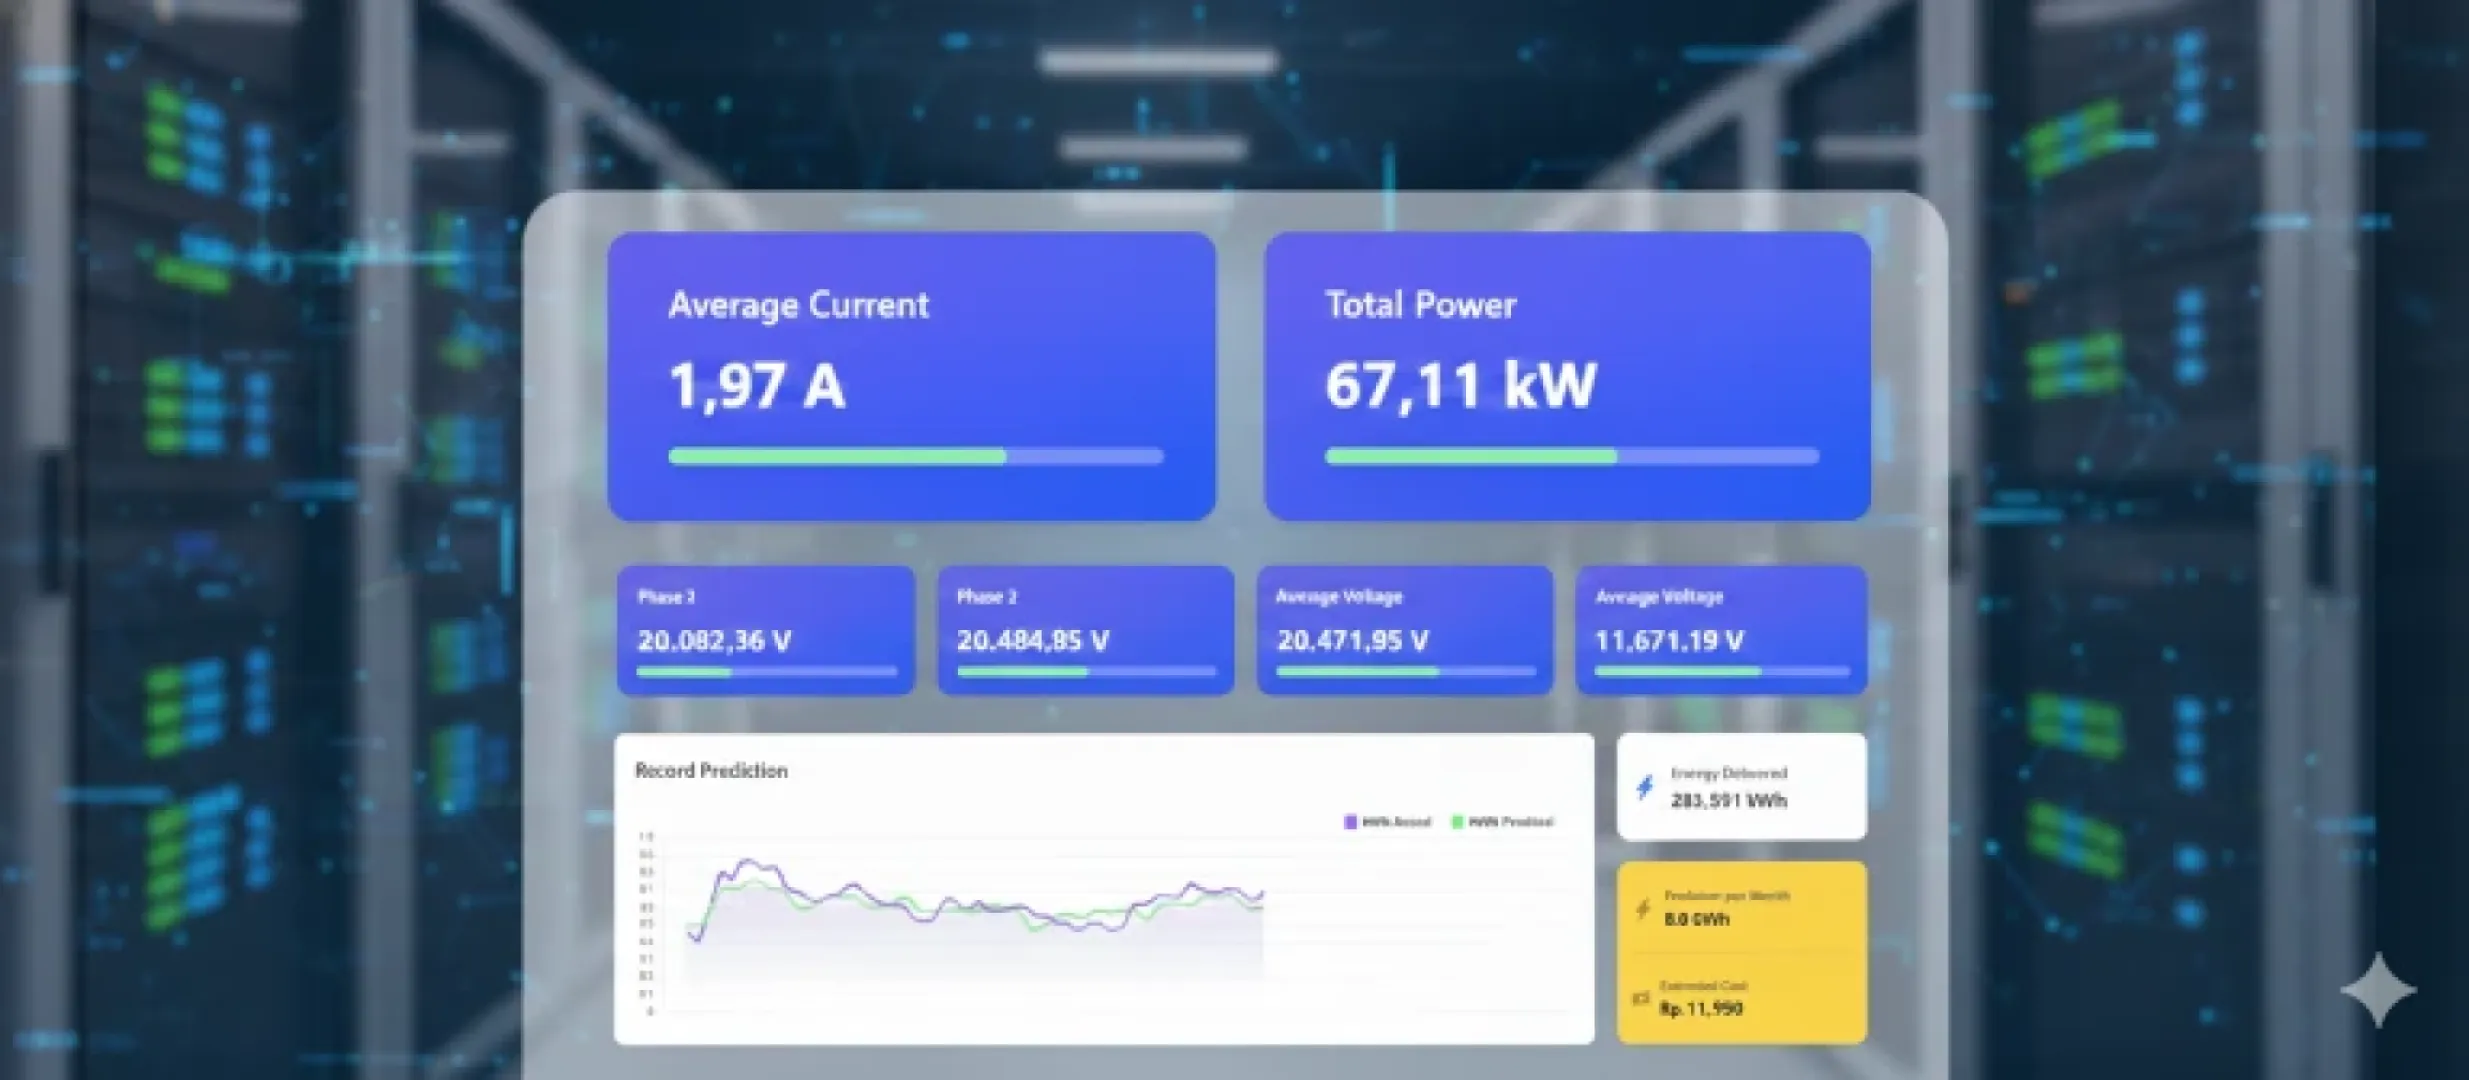This screenshot has height=1080, width=2469.
Task: Select the Average Voltage 20.471,95 V card
Action: coord(1404,630)
